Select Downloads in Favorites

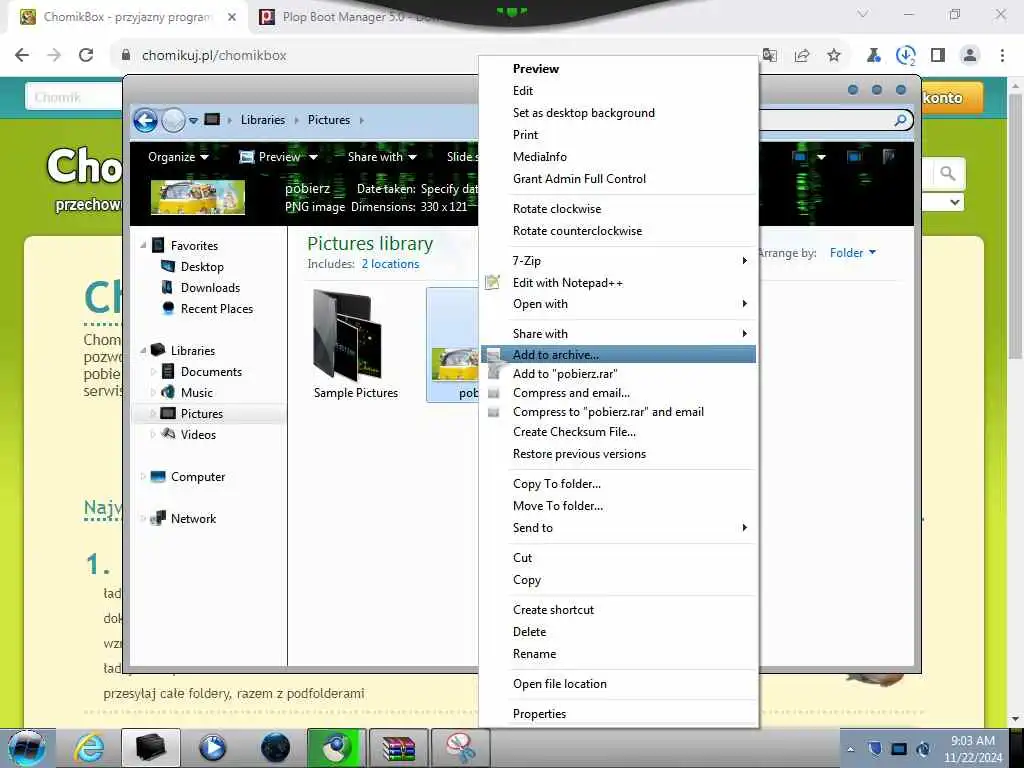210,287
